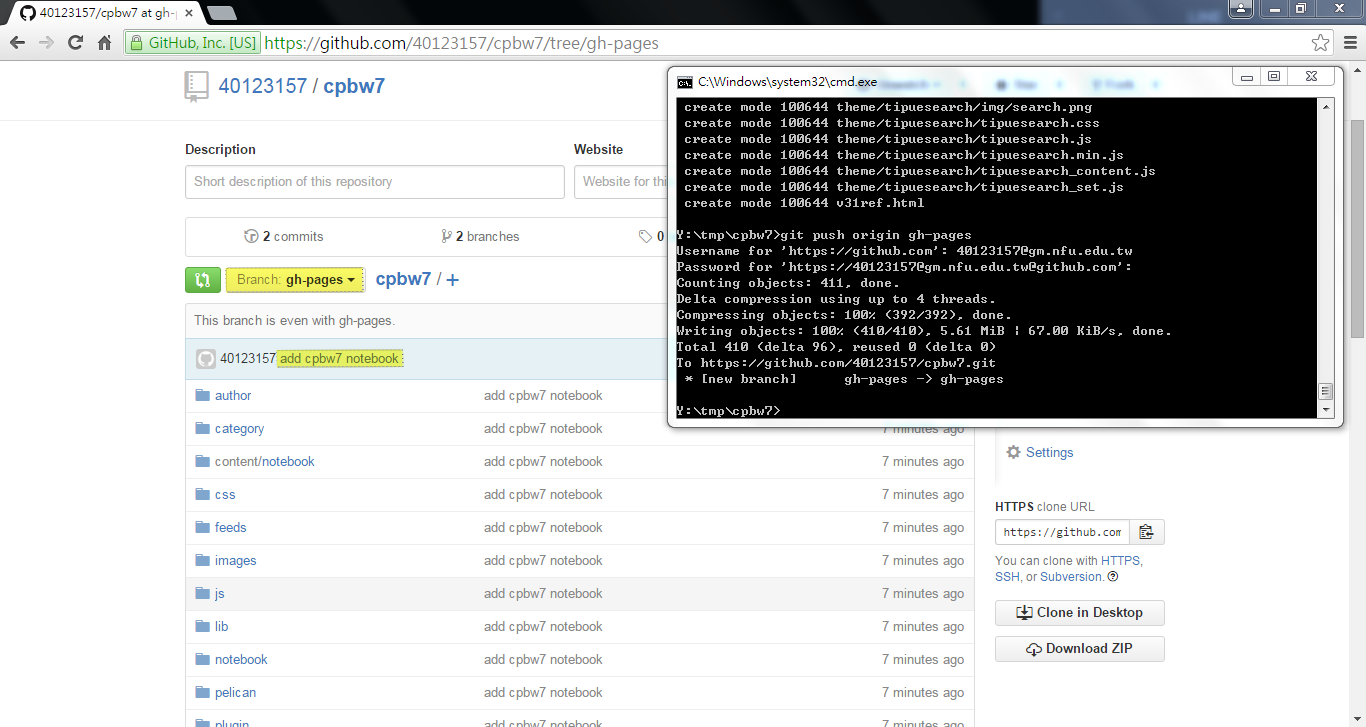Click the category folder icon

pyautogui.click(x=203, y=429)
